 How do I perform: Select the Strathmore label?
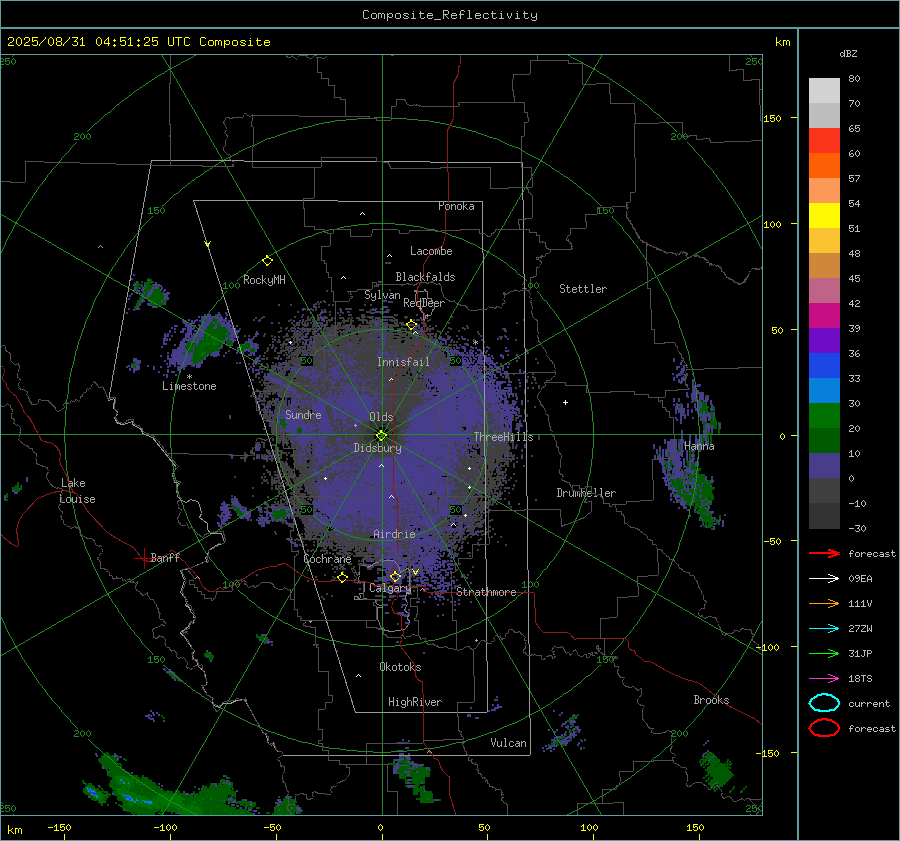pyautogui.click(x=486, y=592)
